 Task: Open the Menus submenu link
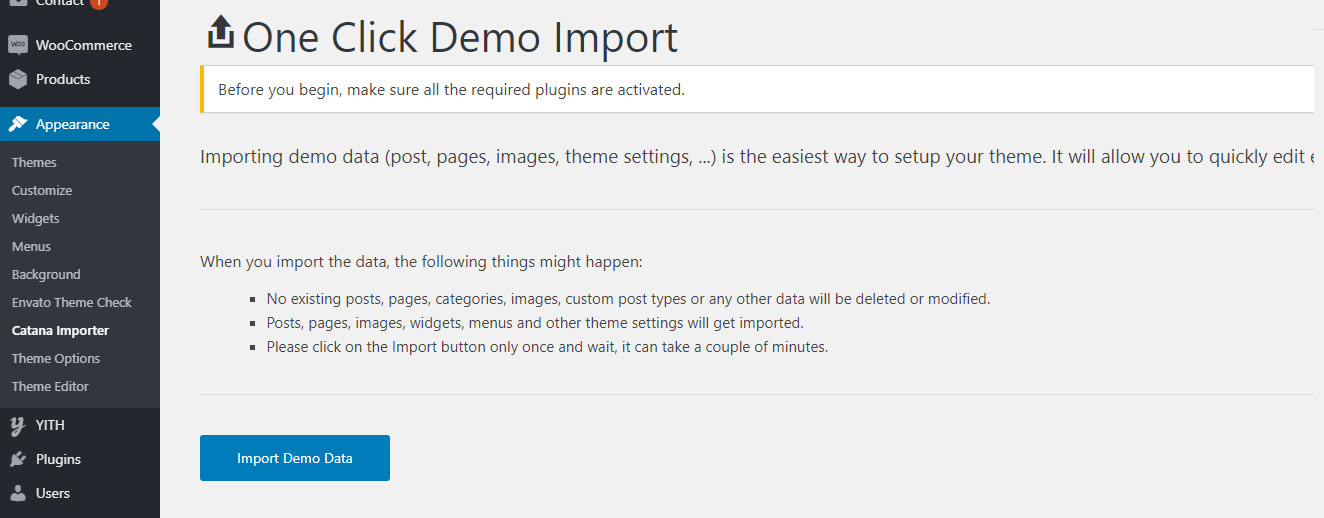click(31, 246)
